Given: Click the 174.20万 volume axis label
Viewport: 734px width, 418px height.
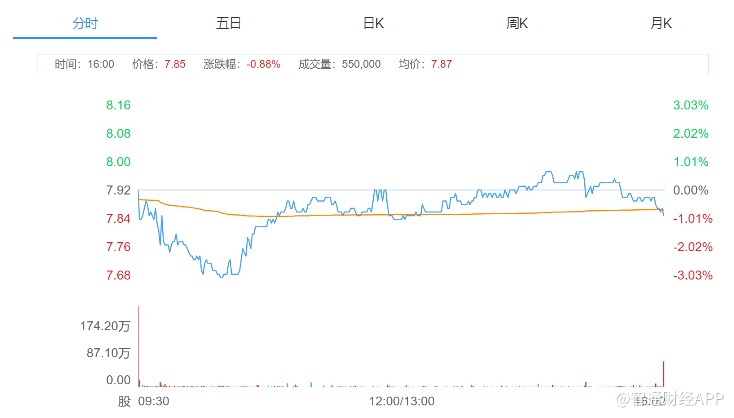Looking at the screenshot, I should pos(107,327).
